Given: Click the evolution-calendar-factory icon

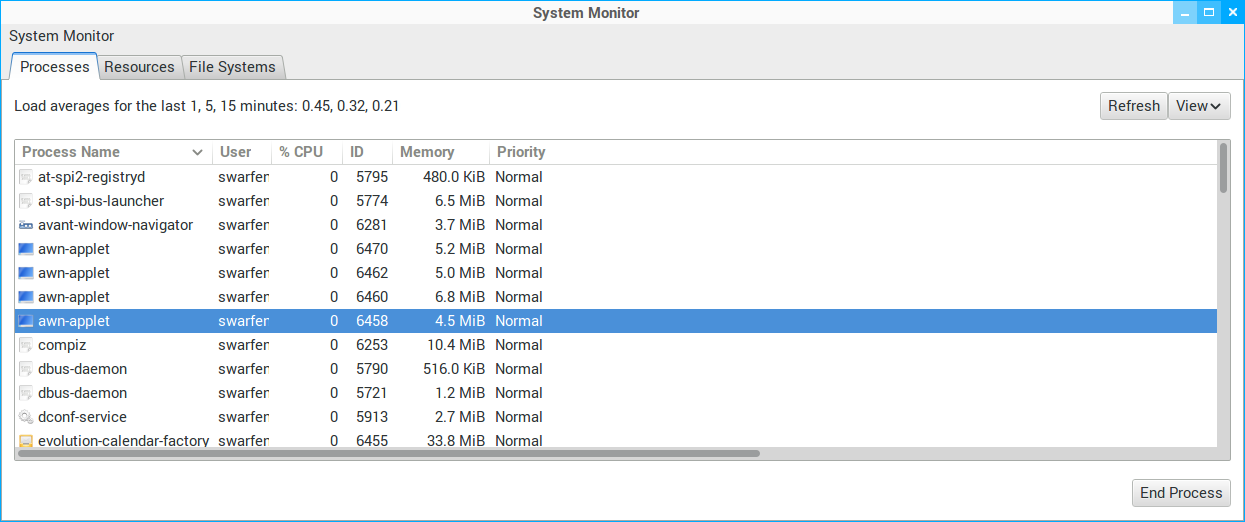Looking at the screenshot, I should (26, 441).
